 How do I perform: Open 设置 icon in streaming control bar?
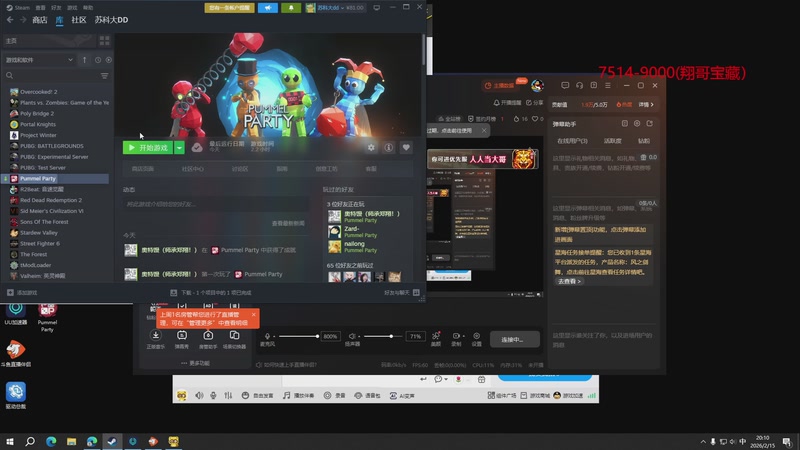point(476,339)
